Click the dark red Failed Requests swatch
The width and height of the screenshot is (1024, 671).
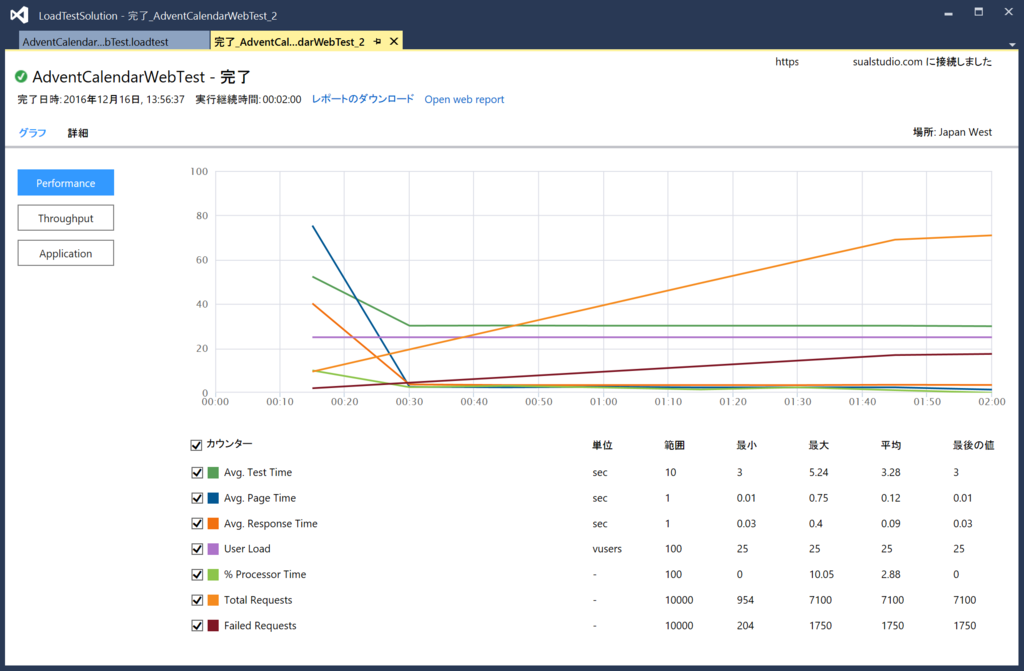click(213, 625)
